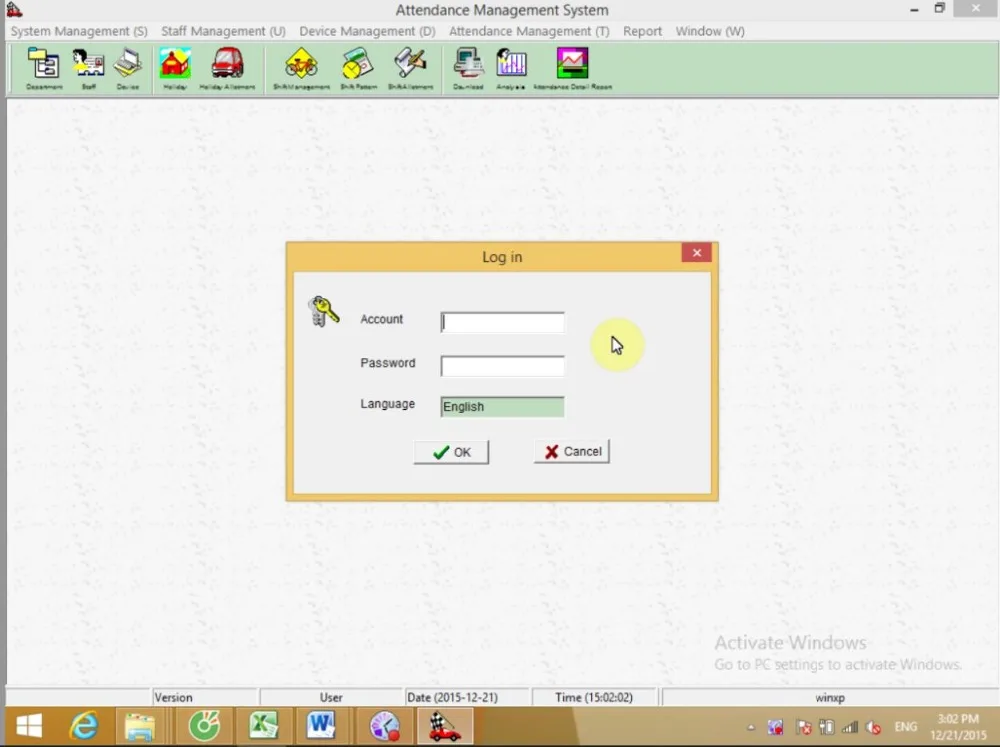Open the Attendance Management (T) menu
This screenshot has height=747, width=1000.
pyautogui.click(x=529, y=31)
